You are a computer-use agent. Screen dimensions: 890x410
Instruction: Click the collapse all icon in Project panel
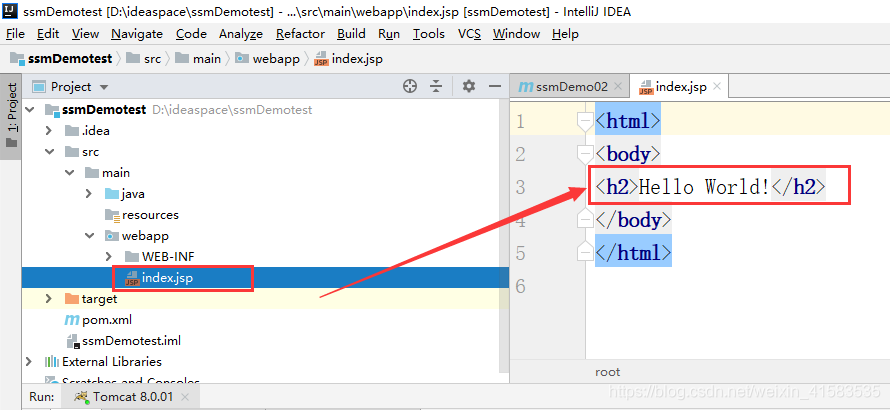[436, 86]
